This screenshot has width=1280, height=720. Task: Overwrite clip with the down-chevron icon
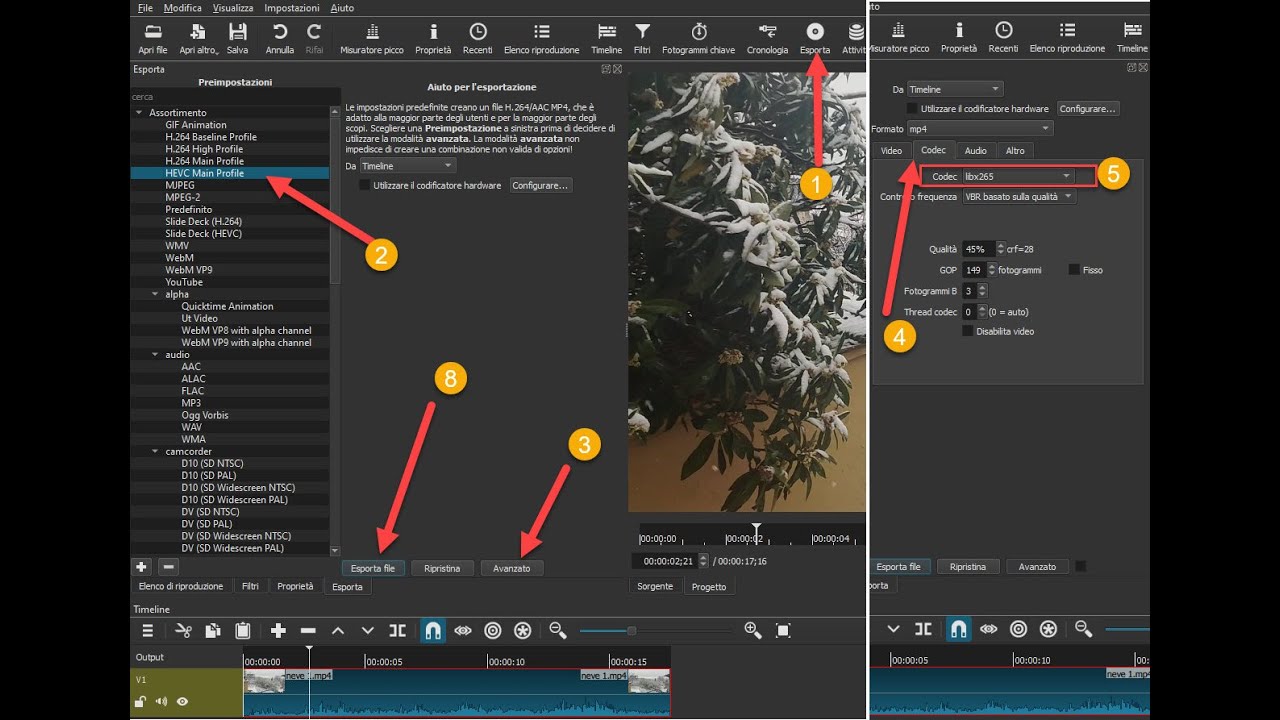(367, 630)
